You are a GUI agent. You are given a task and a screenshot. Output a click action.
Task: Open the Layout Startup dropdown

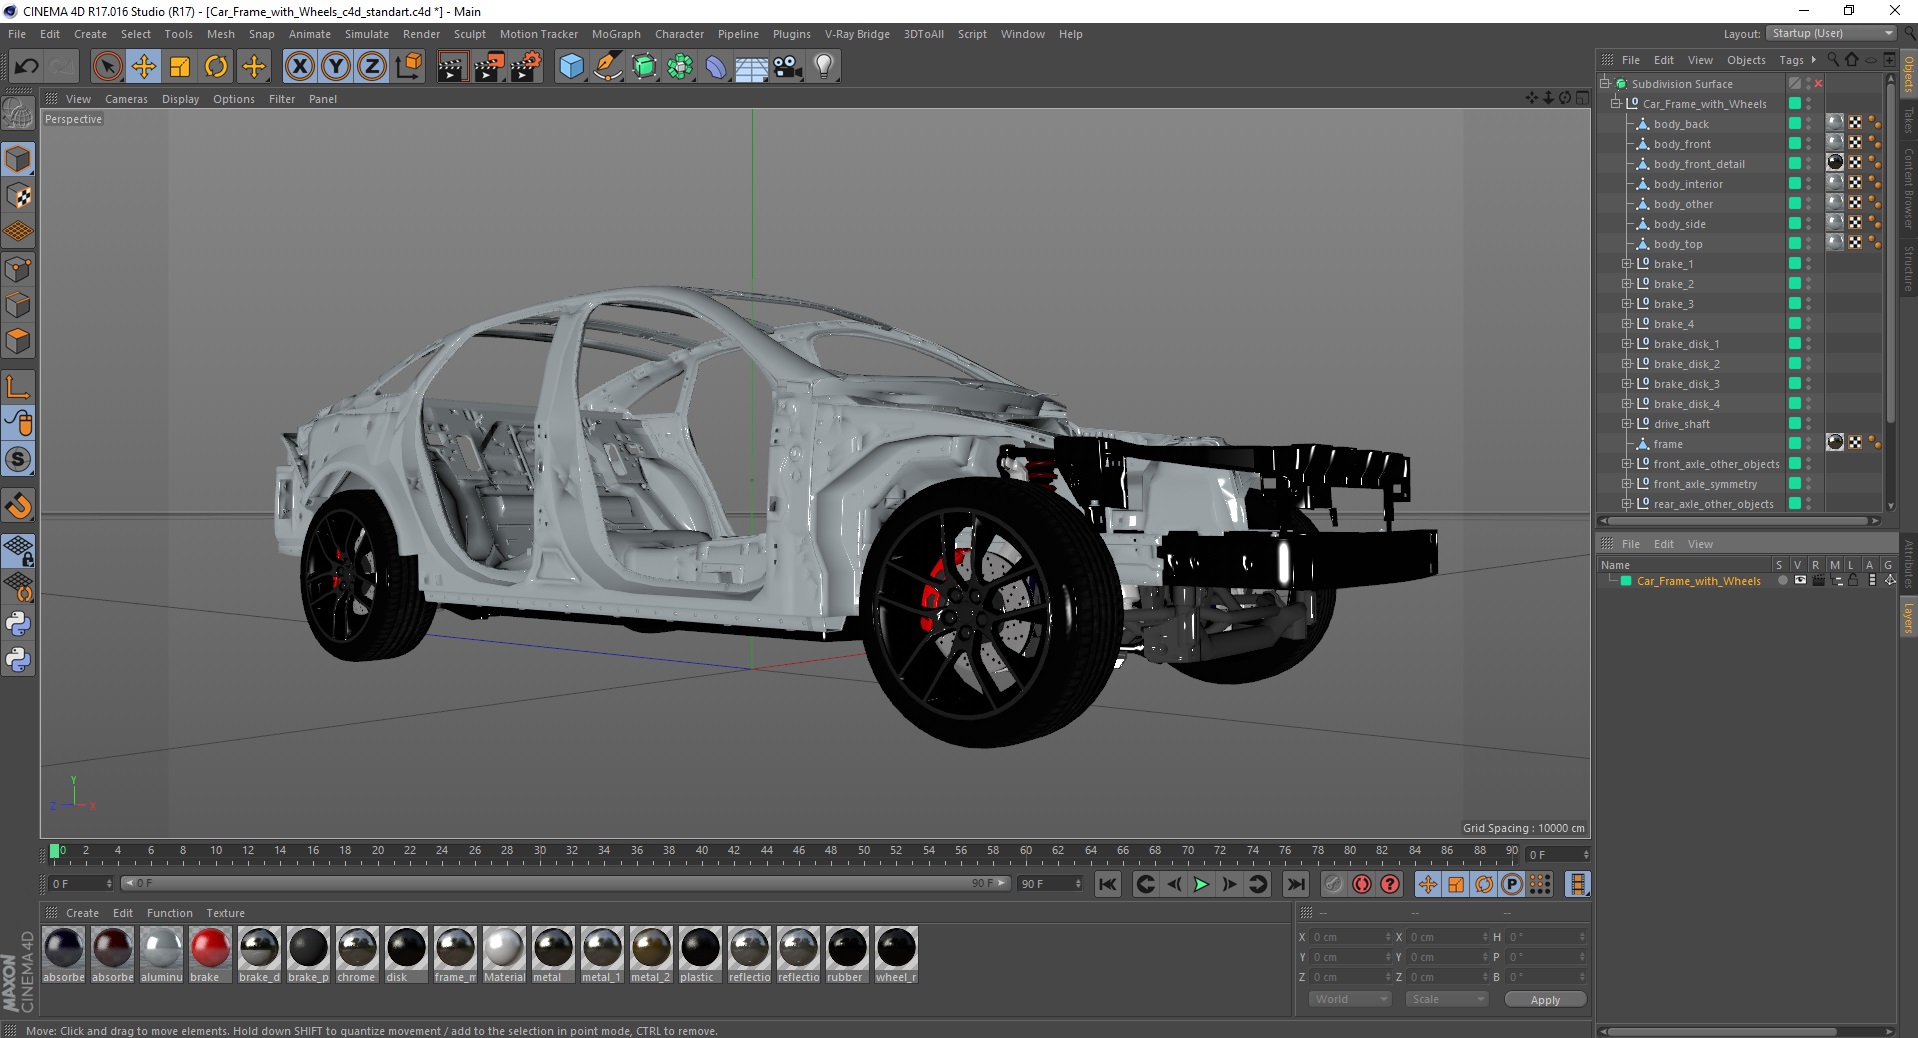click(1832, 33)
